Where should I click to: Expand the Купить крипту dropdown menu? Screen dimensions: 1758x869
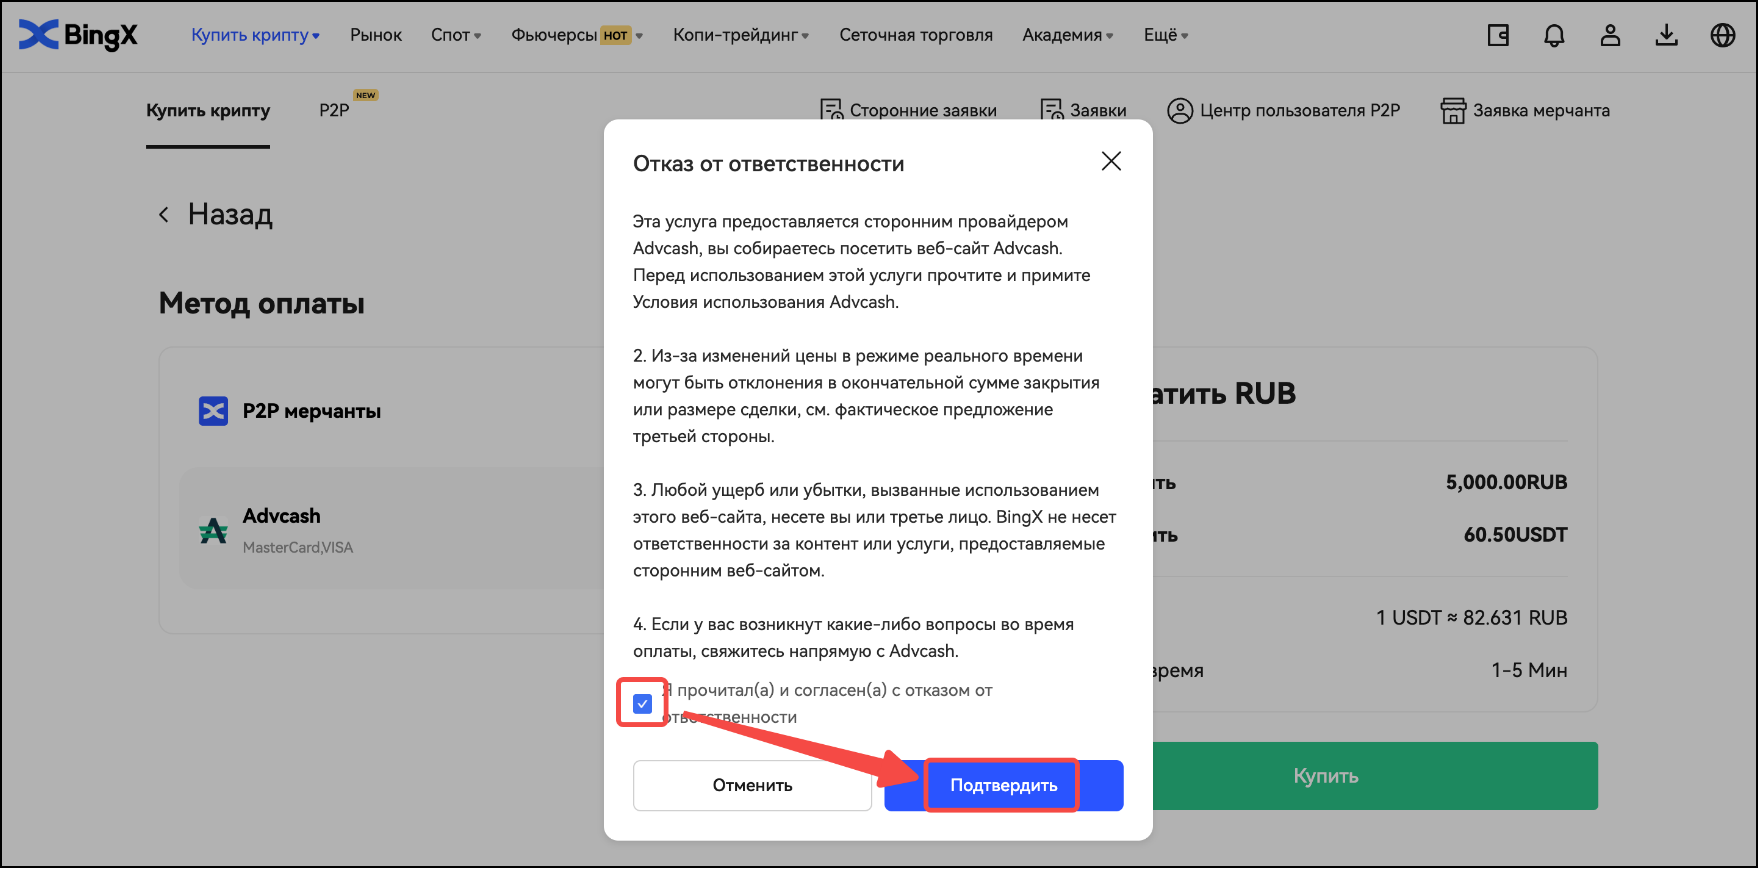(255, 35)
